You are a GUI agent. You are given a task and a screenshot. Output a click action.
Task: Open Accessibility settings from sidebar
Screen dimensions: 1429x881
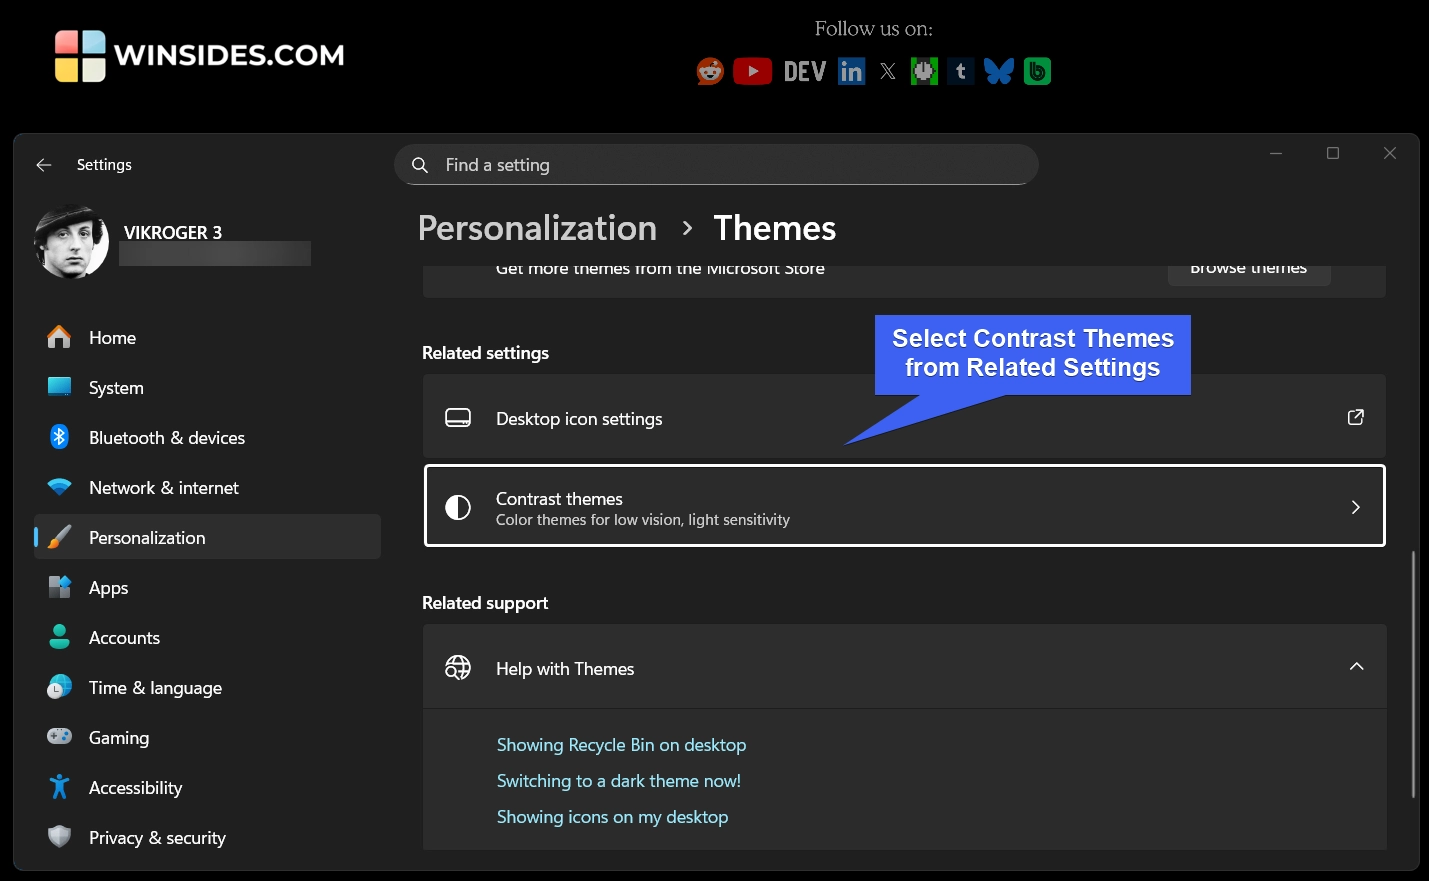(135, 787)
